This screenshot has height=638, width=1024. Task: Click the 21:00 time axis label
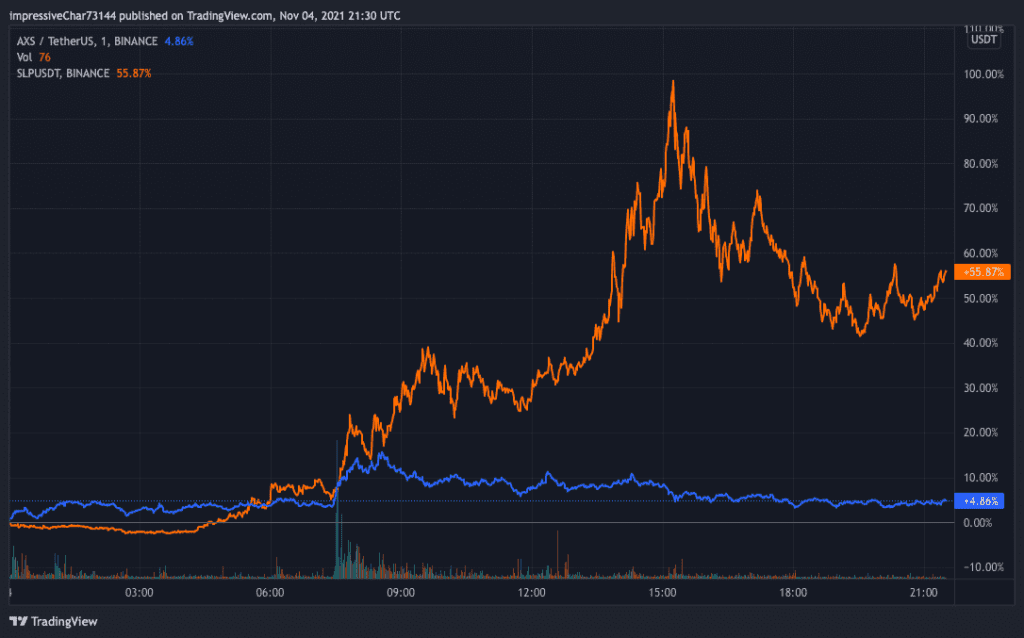923,593
